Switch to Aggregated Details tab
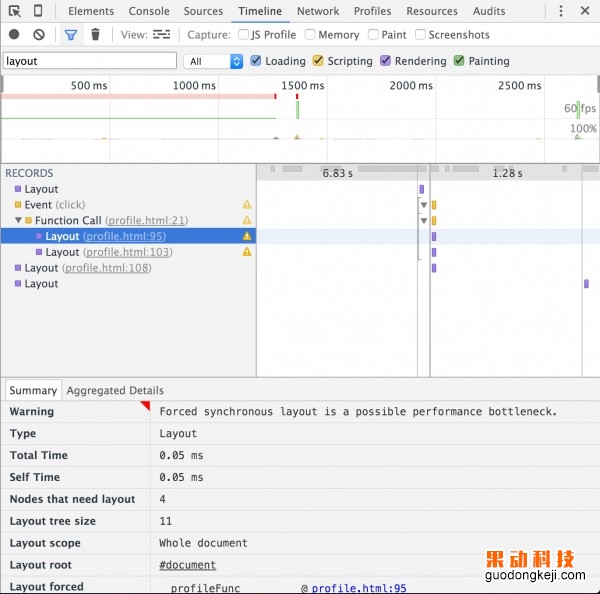 tap(115, 390)
